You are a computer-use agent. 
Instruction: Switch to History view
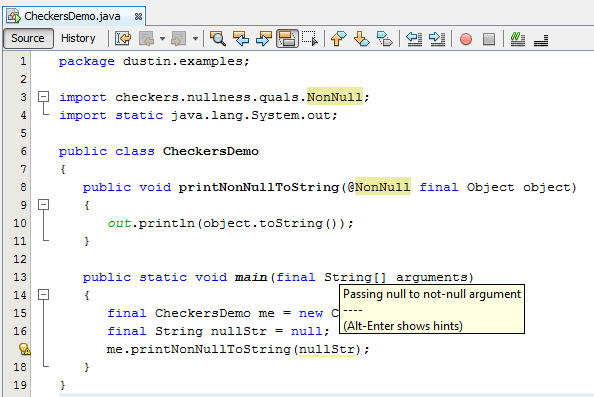coord(78,38)
